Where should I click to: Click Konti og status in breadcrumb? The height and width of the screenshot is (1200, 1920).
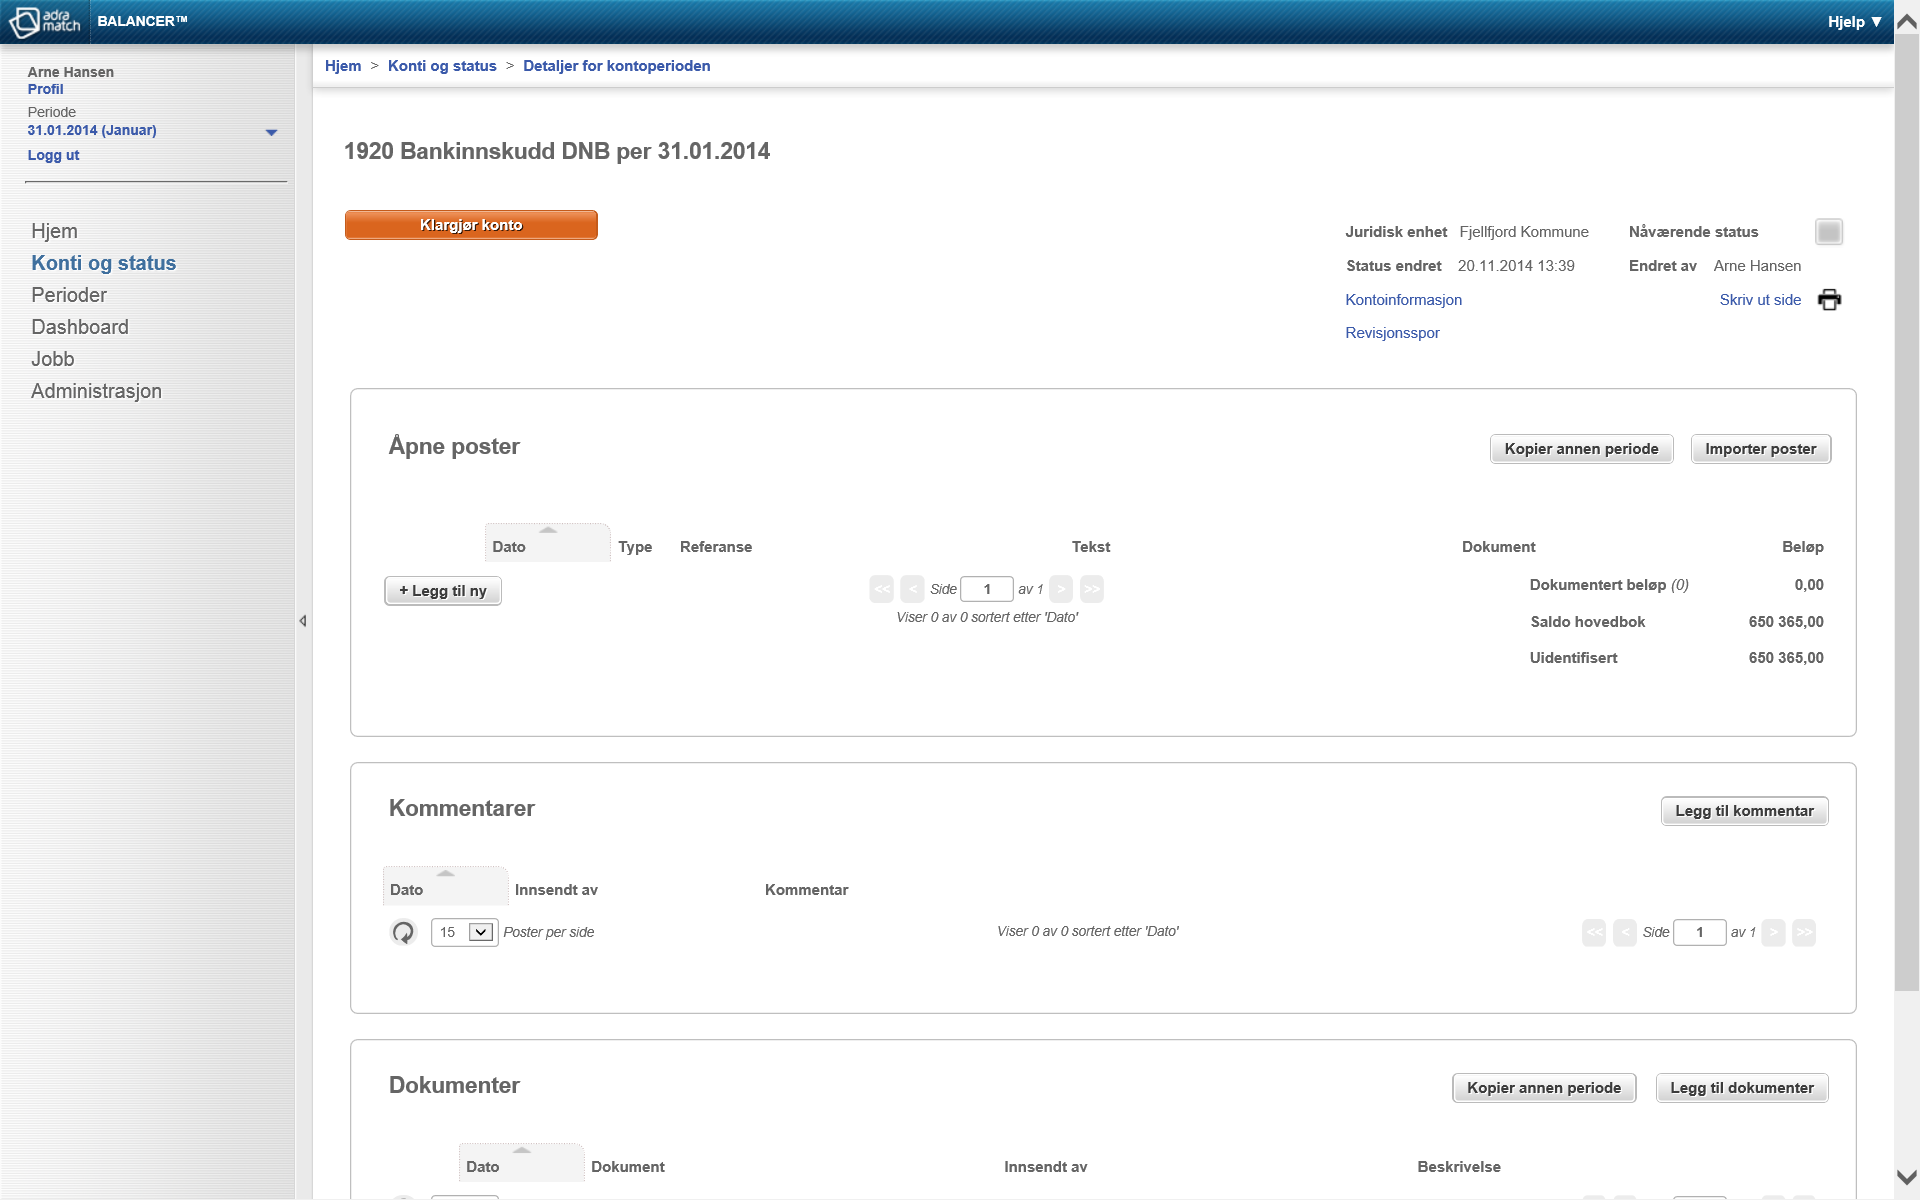(x=442, y=66)
